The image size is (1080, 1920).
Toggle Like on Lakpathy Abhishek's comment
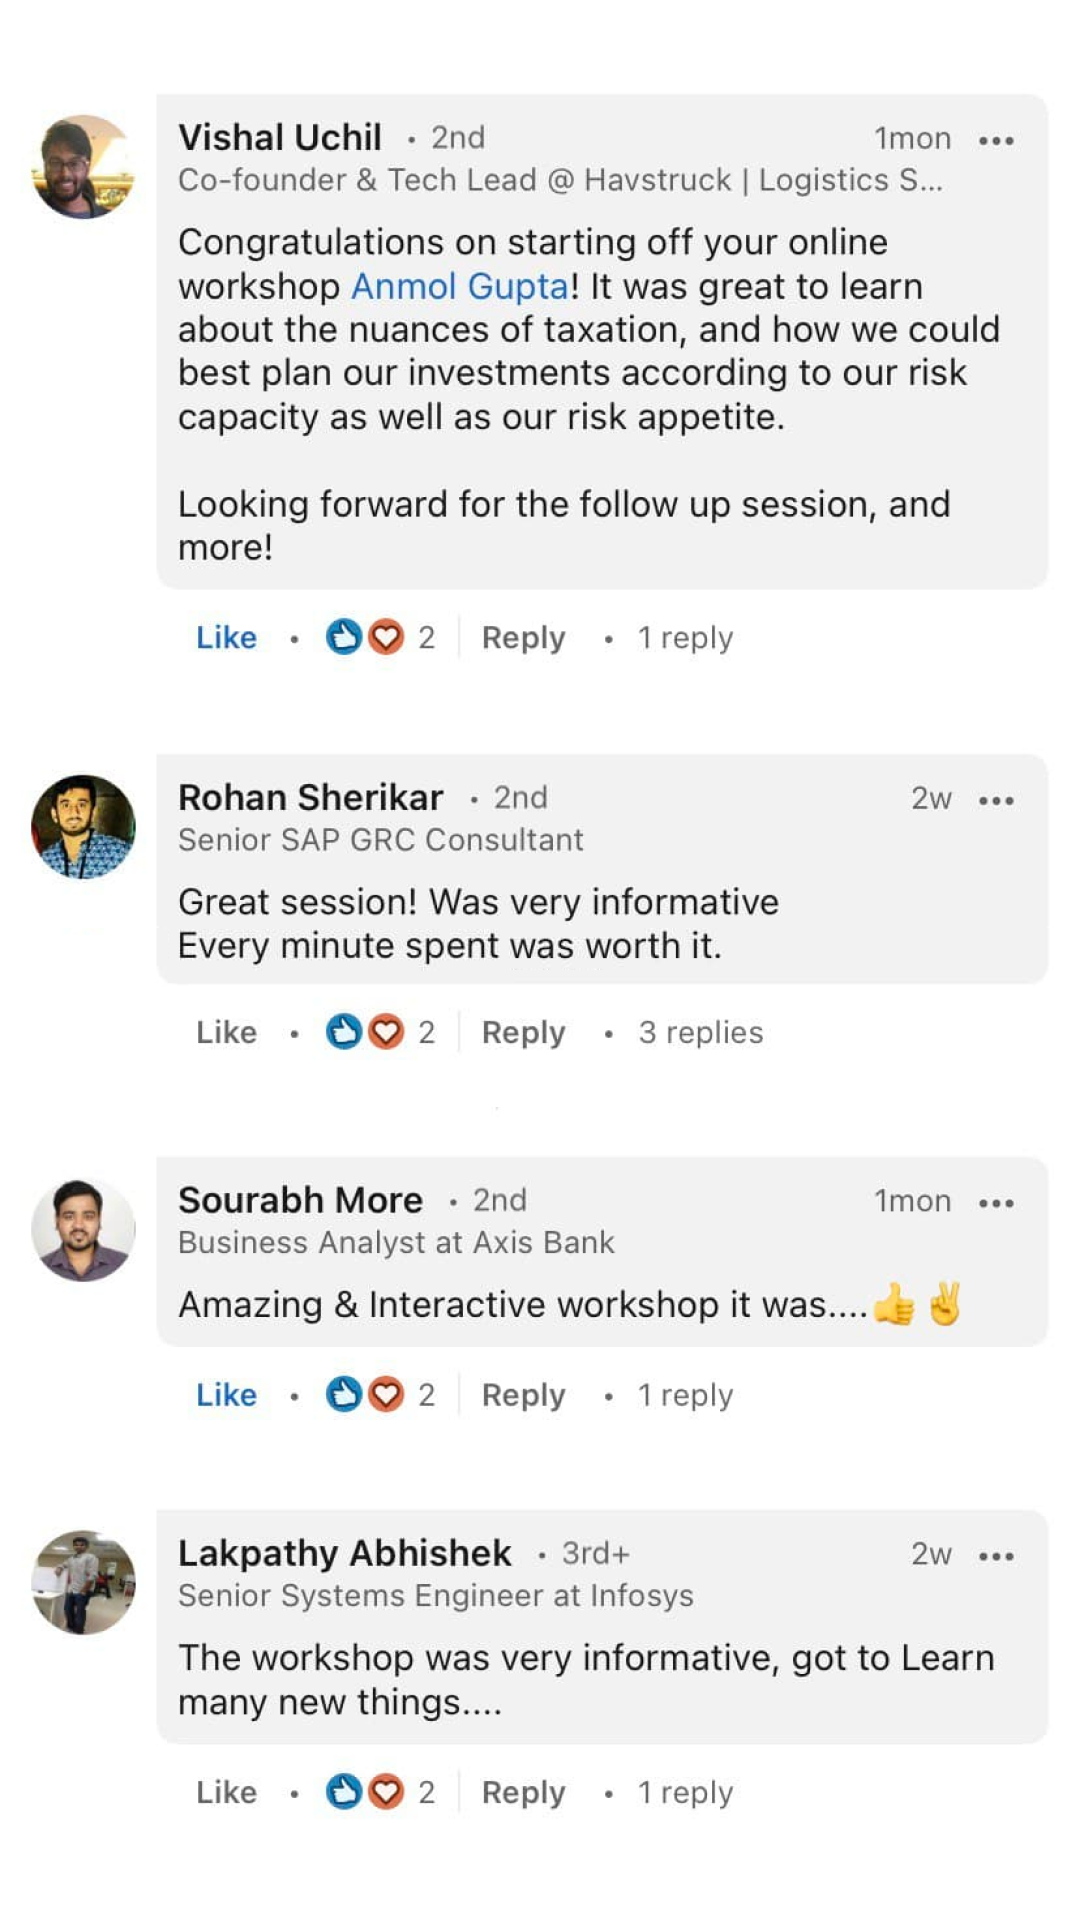(226, 1792)
